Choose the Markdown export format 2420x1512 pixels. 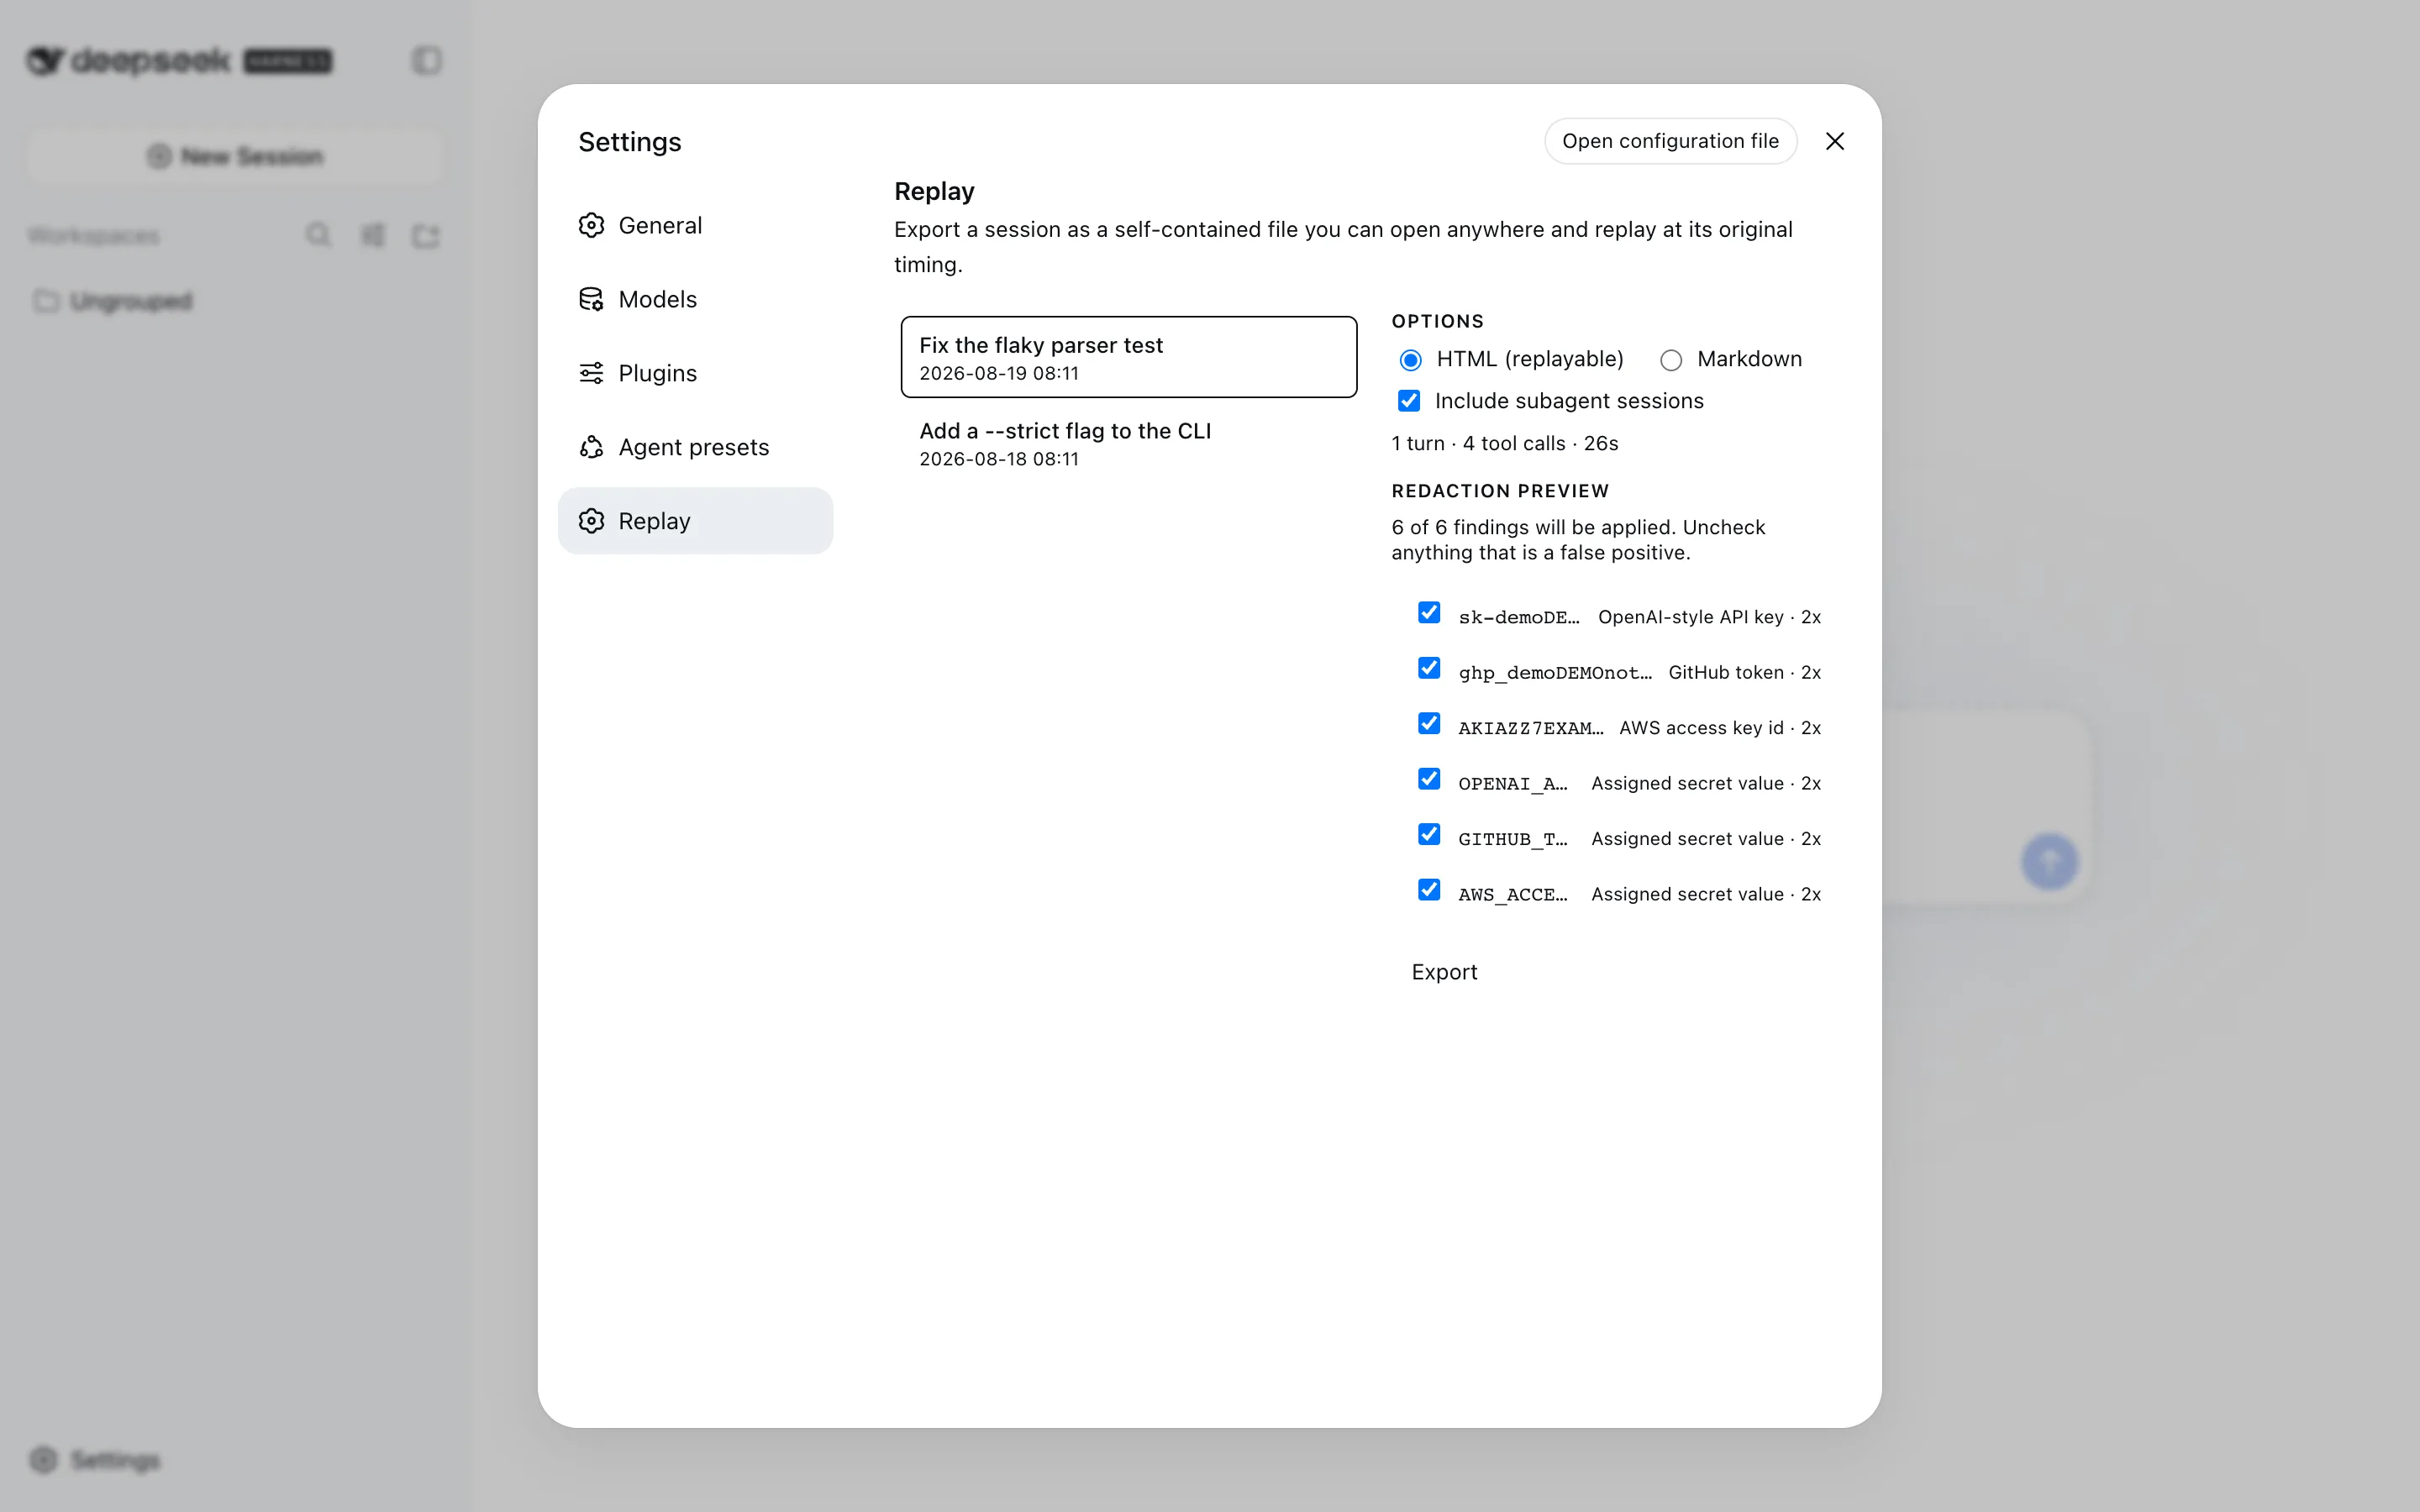1671,360
